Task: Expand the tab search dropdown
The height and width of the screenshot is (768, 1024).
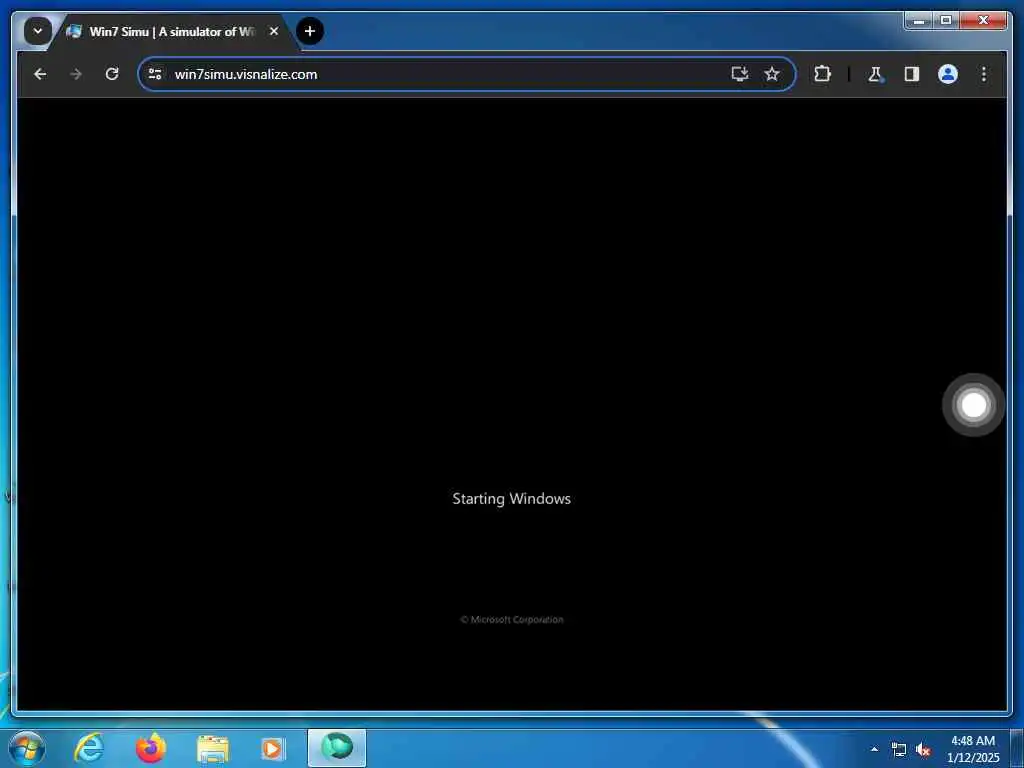Action: [x=38, y=31]
